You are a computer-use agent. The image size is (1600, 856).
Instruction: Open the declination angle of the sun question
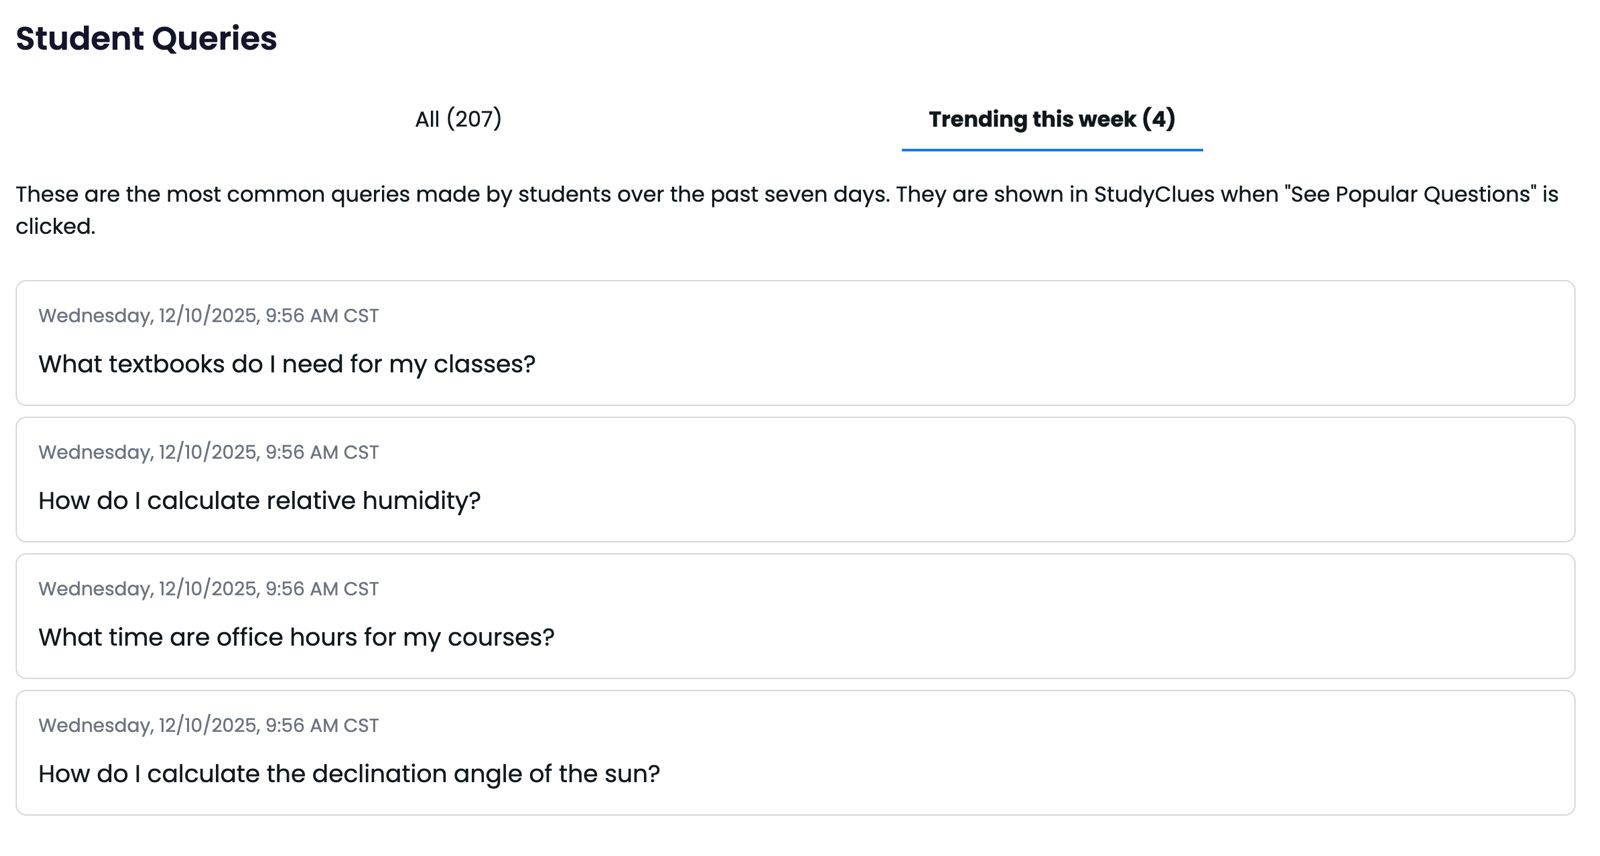[349, 774]
